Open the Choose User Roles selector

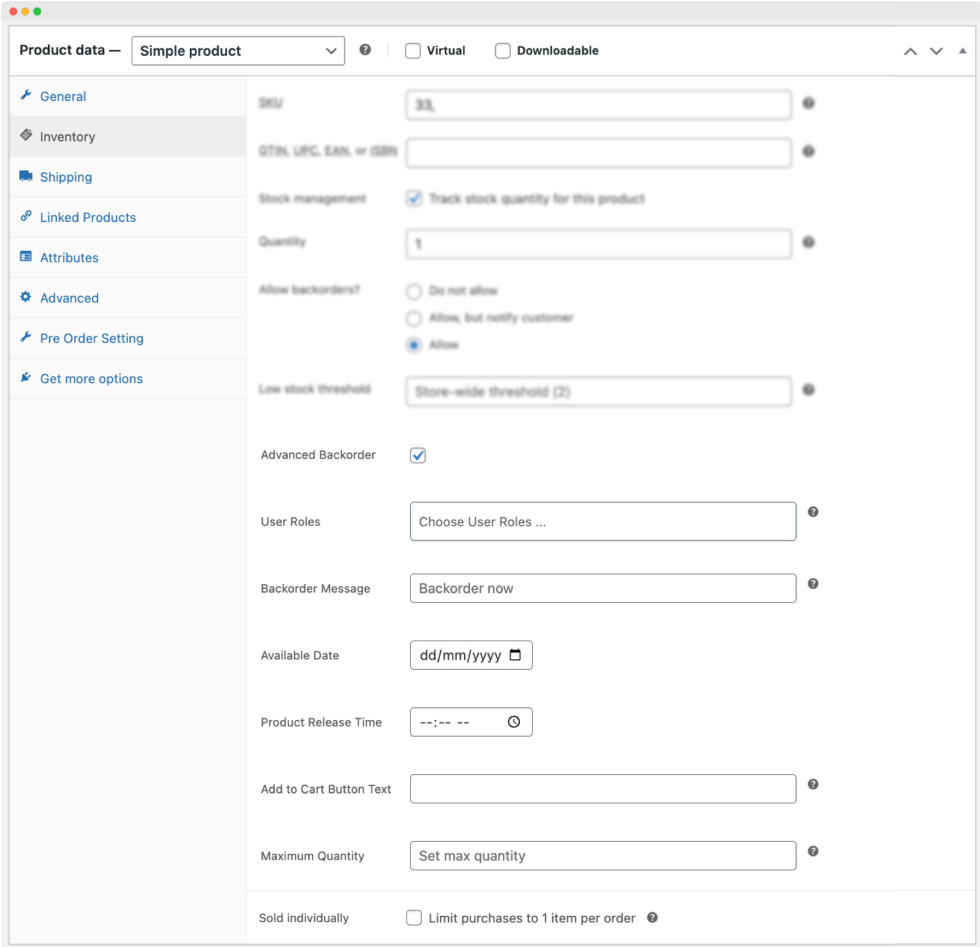[603, 522]
